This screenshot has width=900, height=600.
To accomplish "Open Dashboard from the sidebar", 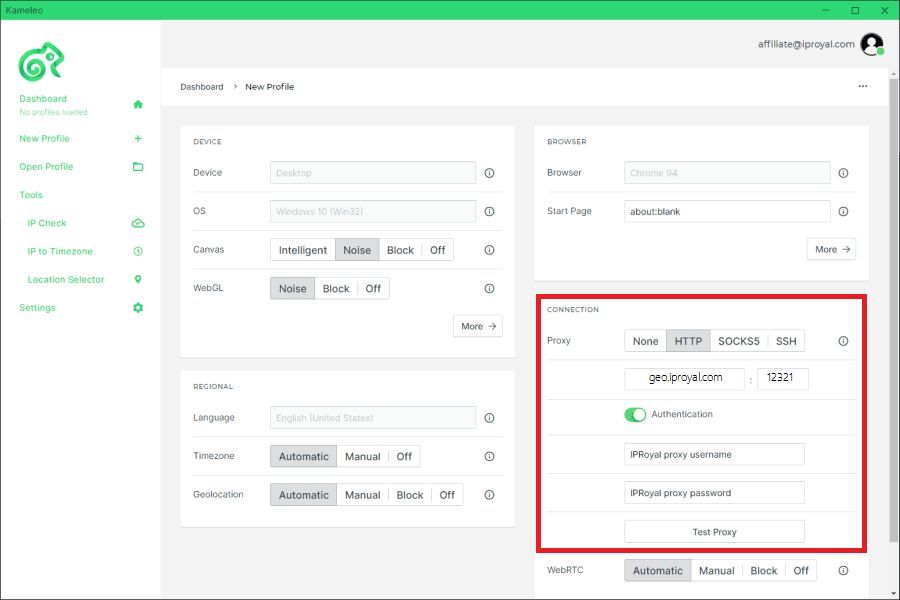I will click(43, 99).
